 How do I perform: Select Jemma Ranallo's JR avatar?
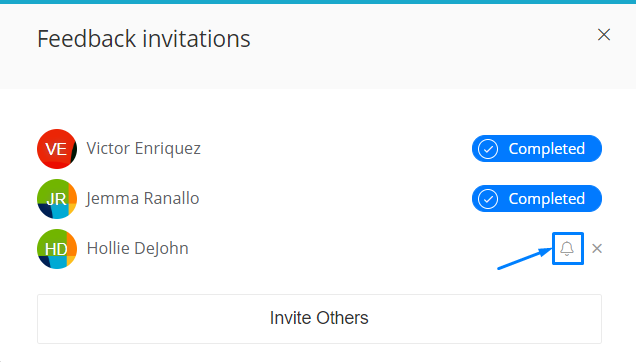tap(57, 199)
